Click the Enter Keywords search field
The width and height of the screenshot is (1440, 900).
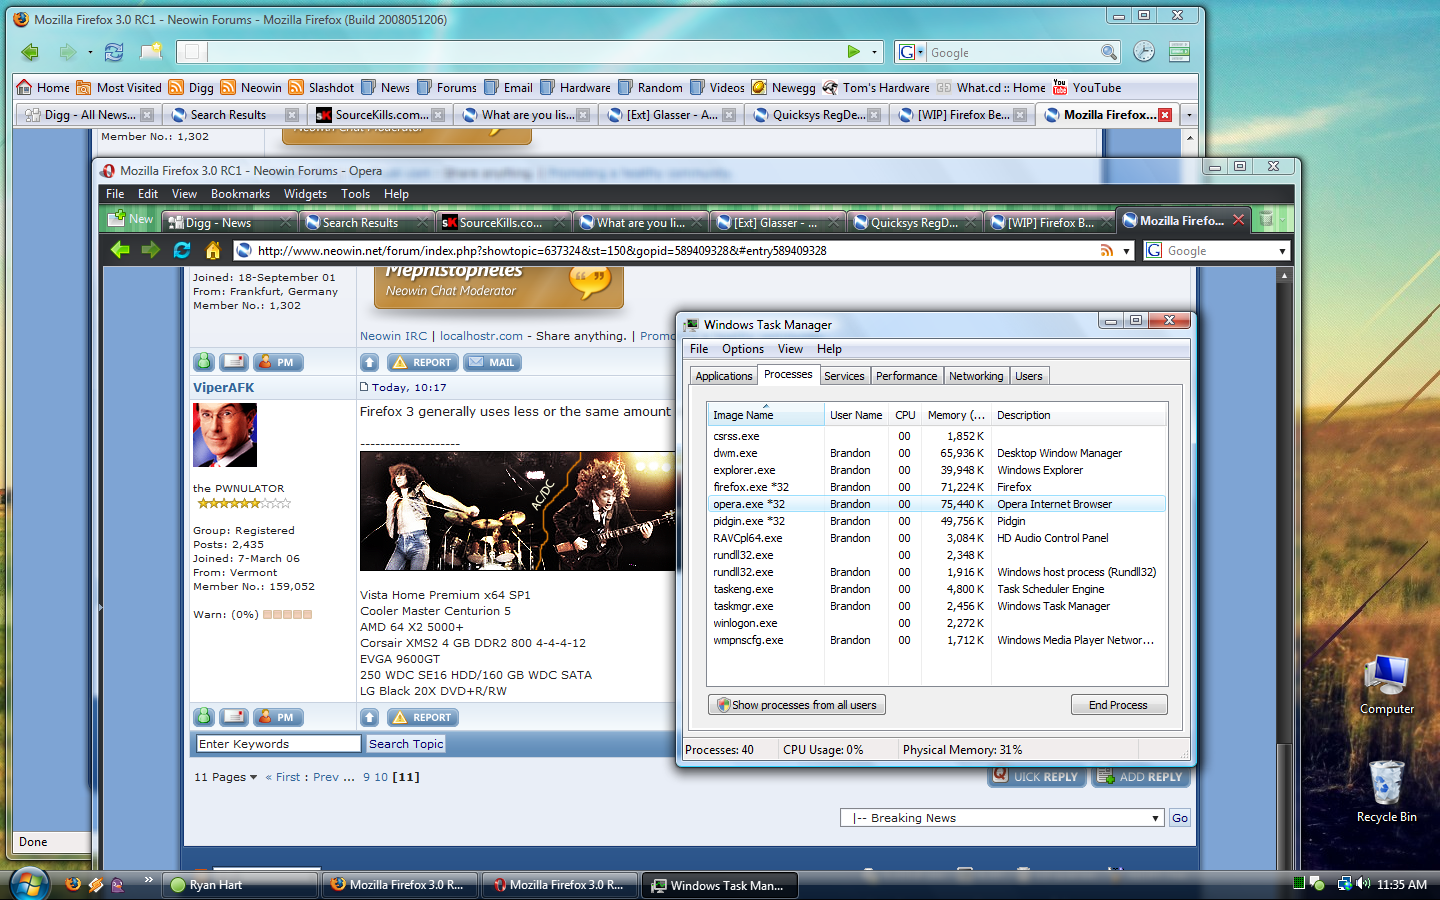coord(277,744)
